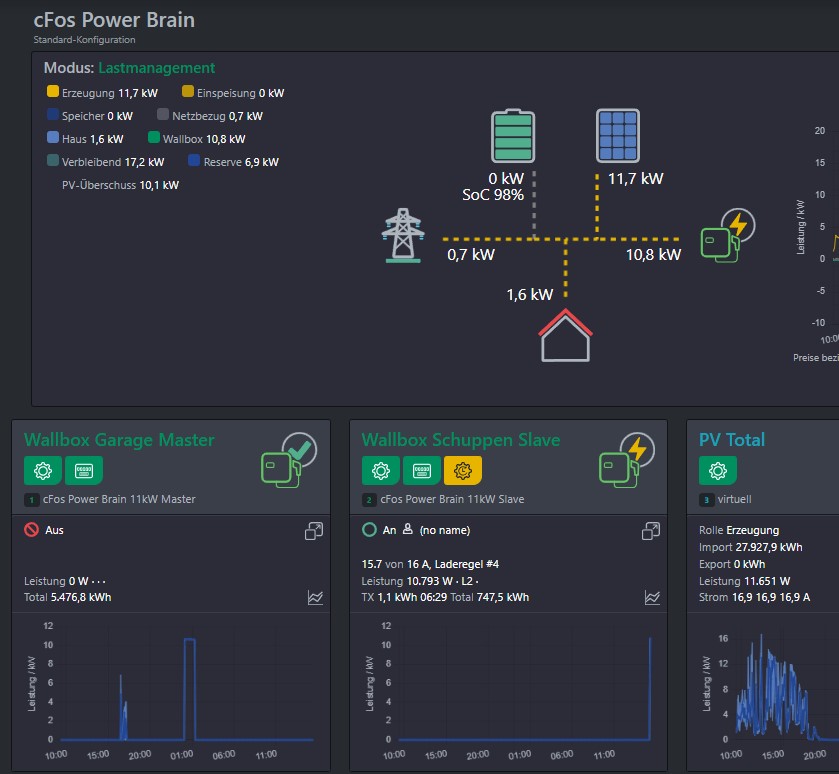Screen dimensions: 839x774
Task: Expand Schuppen Slave card in popout window
Action: (652, 531)
